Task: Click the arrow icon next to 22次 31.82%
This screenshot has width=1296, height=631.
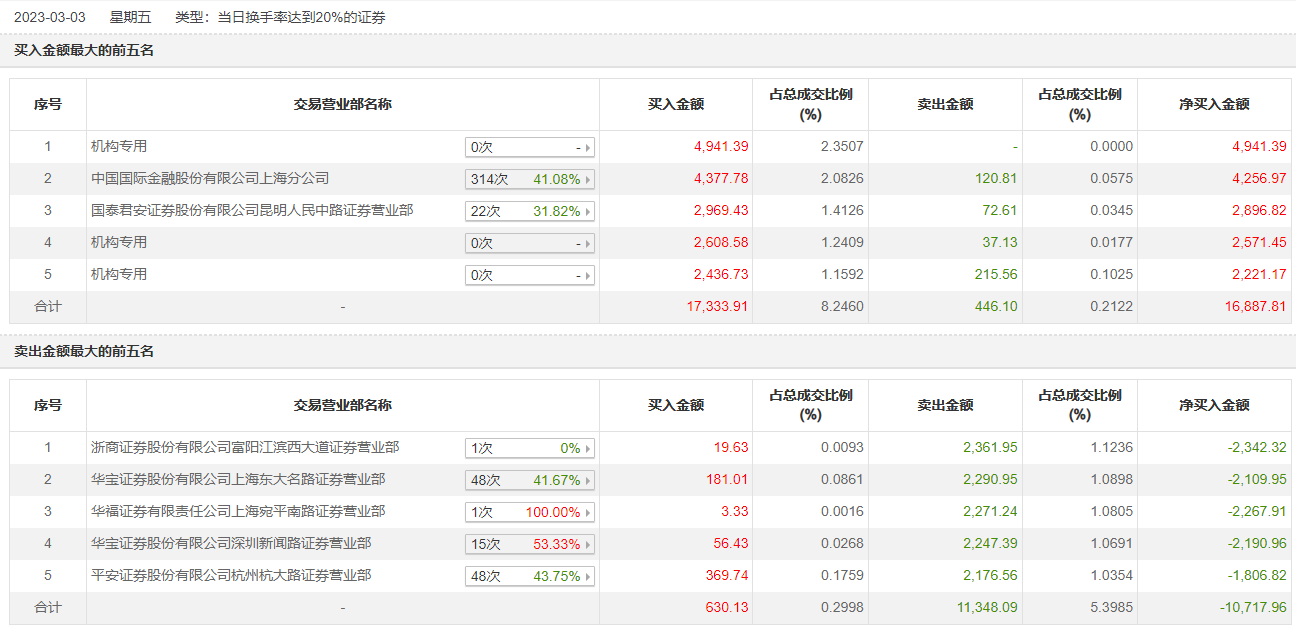Action: [x=588, y=212]
